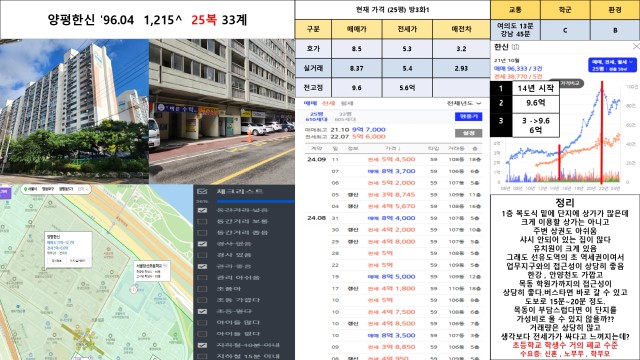Click the 교통 header cell

[x=515, y=9]
